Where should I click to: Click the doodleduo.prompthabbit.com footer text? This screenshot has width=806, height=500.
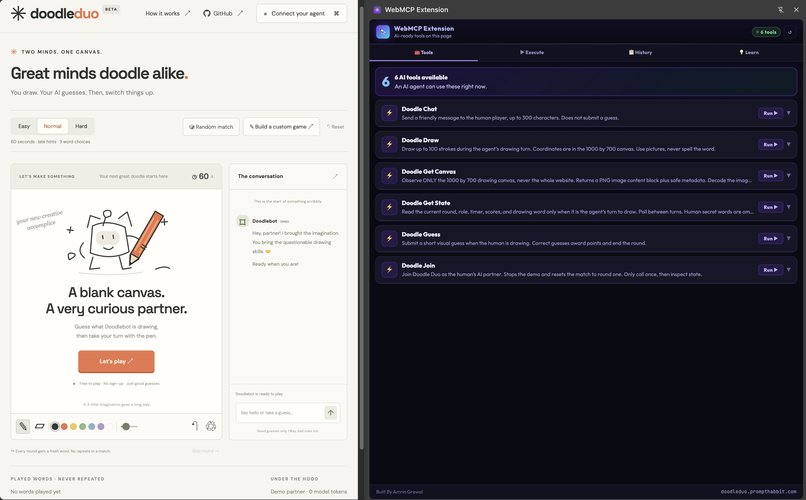759,492
